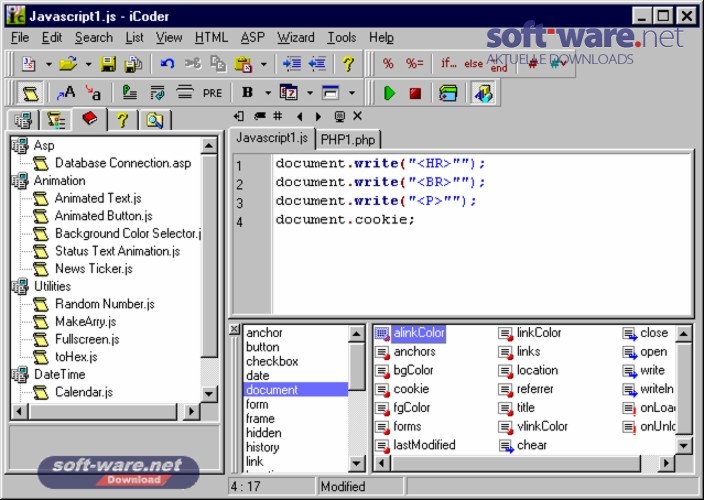The image size is (704, 500).
Task: Select 'history' in object list
Action: [263, 447]
